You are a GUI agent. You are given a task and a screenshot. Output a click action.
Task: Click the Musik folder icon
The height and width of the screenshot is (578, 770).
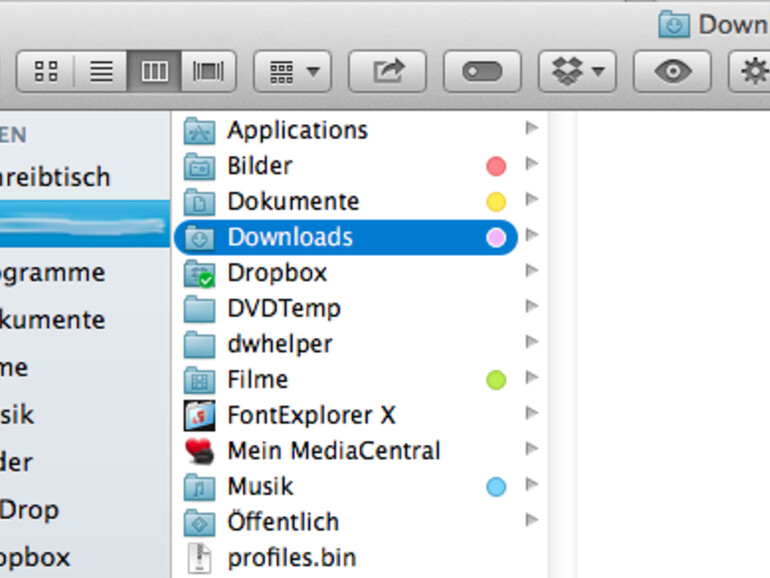(199, 487)
